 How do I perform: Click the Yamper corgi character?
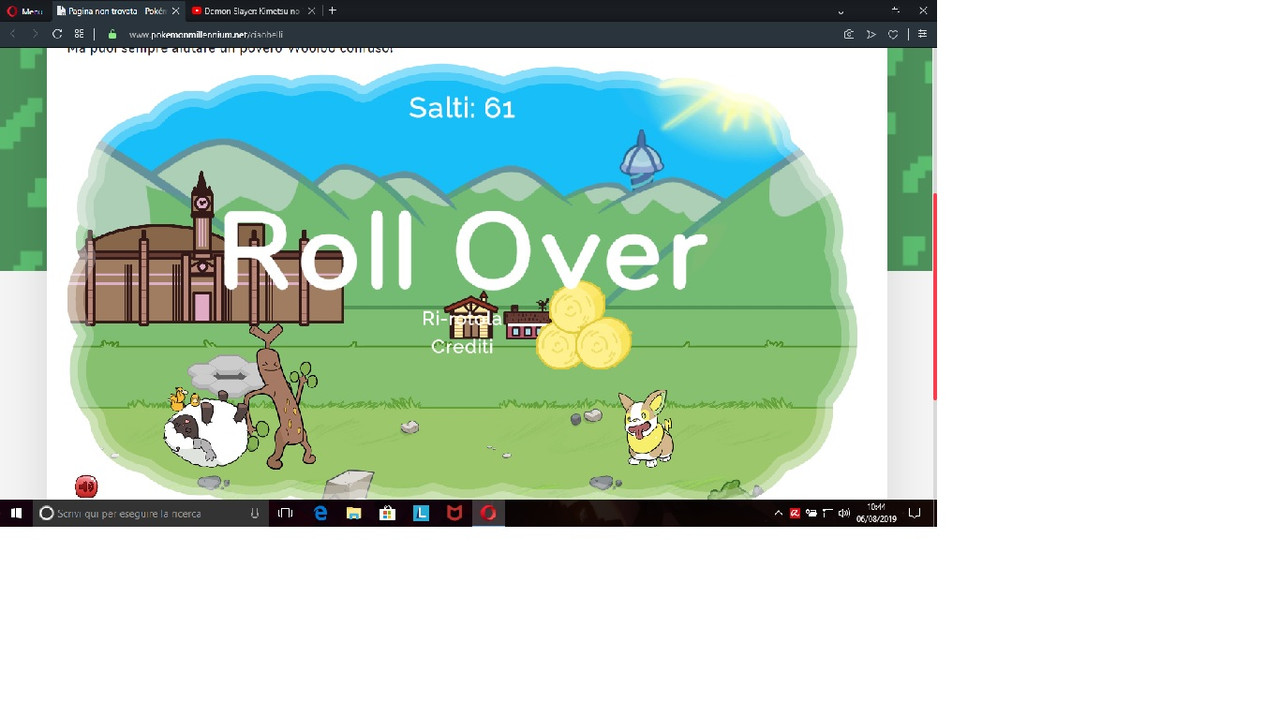click(646, 428)
